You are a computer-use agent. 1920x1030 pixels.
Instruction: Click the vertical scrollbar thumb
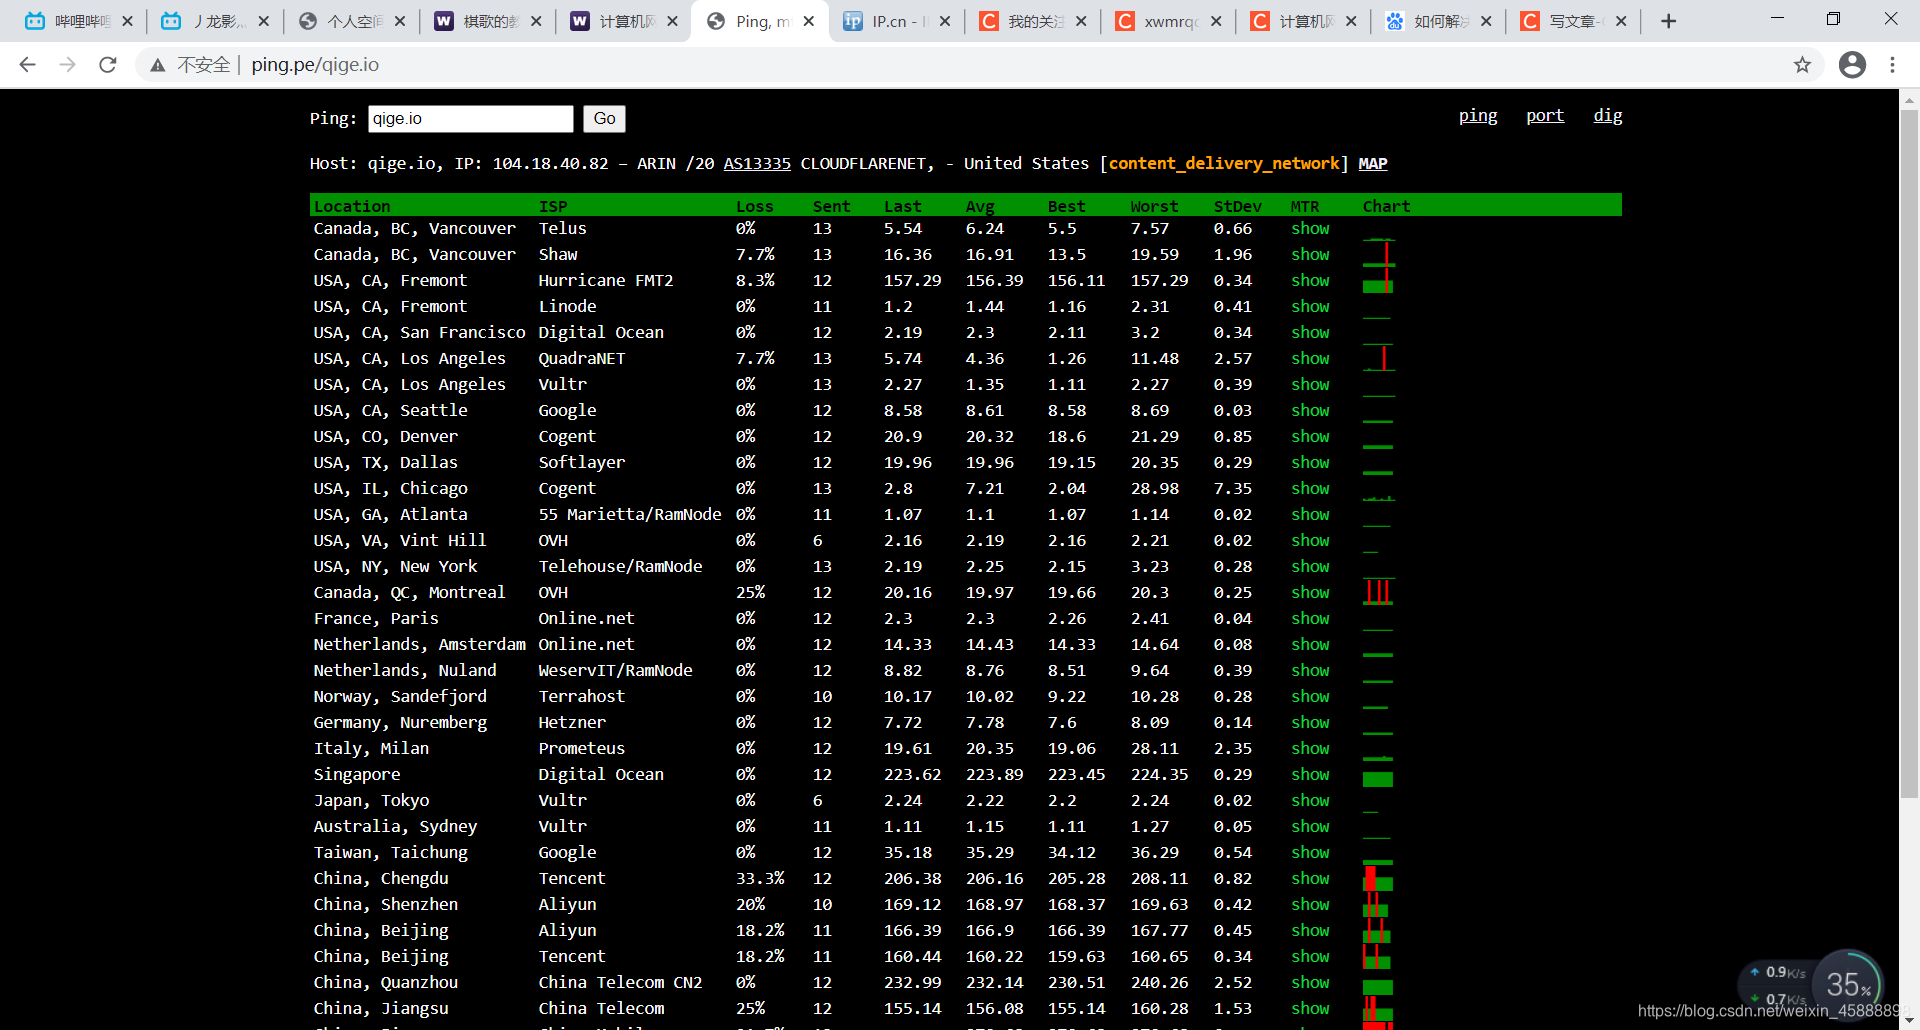point(1910,455)
